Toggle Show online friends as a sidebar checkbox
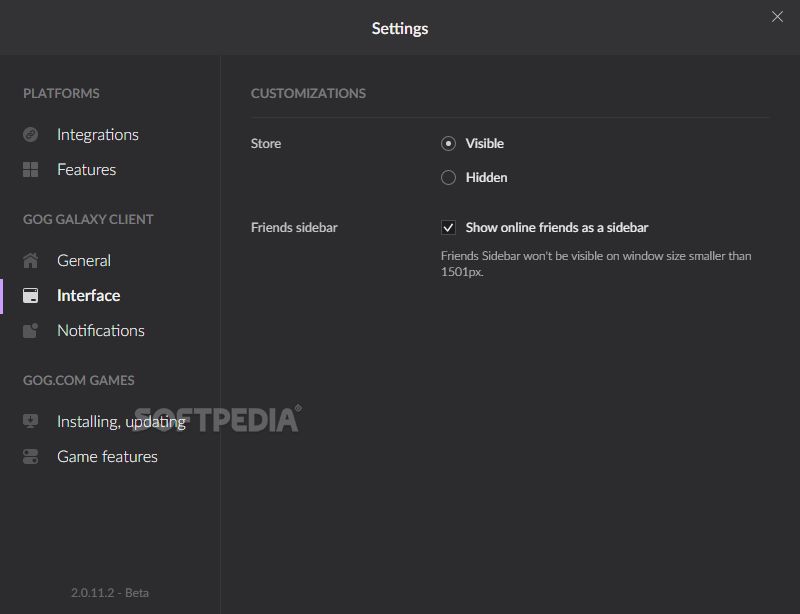Image resolution: width=800 pixels, height=614 pixels. 448,227
